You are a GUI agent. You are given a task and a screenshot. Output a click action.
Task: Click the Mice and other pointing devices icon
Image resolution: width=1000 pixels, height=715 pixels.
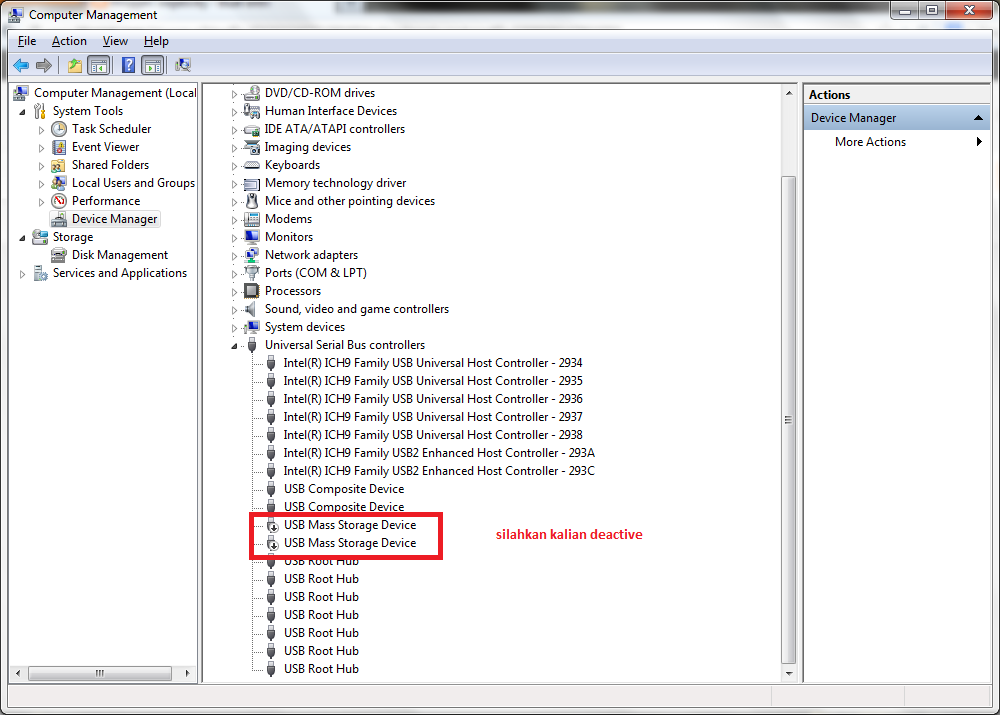pyautogui.click(x=252, y=201)
